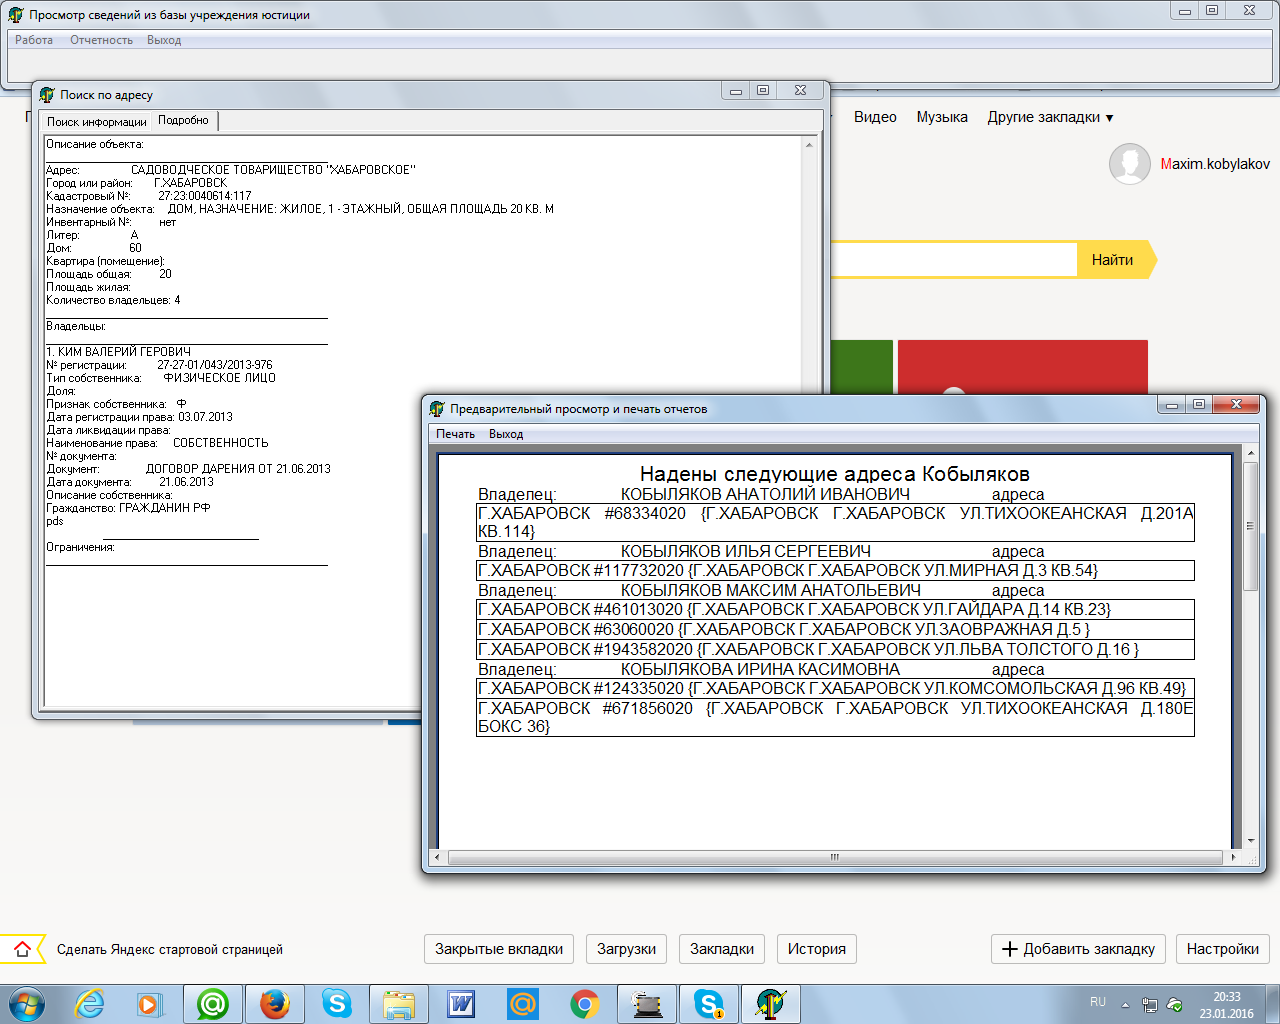Show hidden system tray icons

(x=1125, y=1004)
